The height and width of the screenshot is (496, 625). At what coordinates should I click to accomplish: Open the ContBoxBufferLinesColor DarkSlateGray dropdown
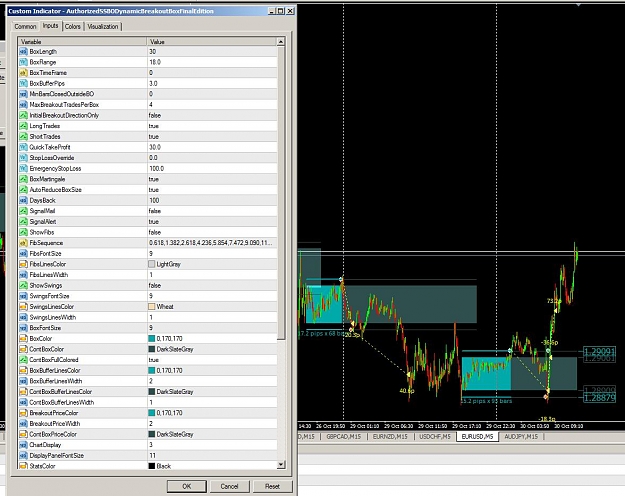point(212,392)
